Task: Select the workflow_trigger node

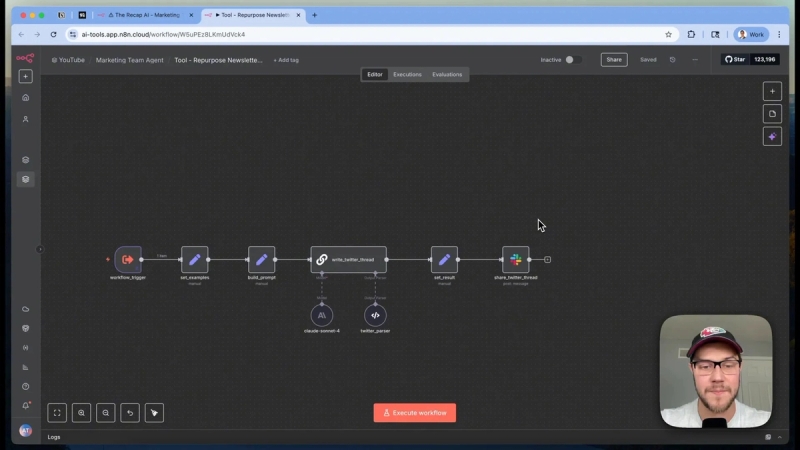Action: (x=128, y=260)
